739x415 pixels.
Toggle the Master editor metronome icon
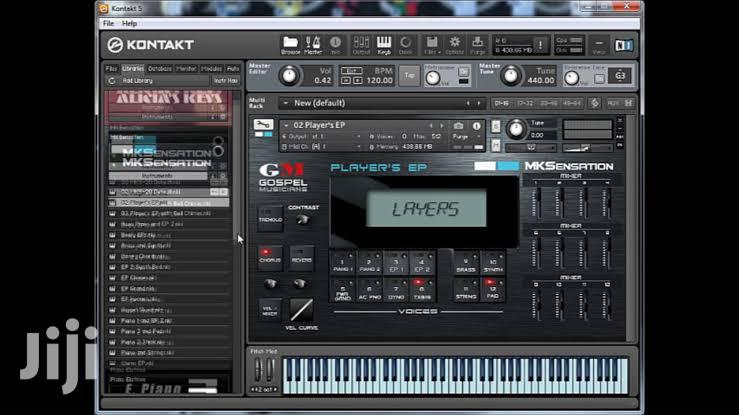coord(313,45)
